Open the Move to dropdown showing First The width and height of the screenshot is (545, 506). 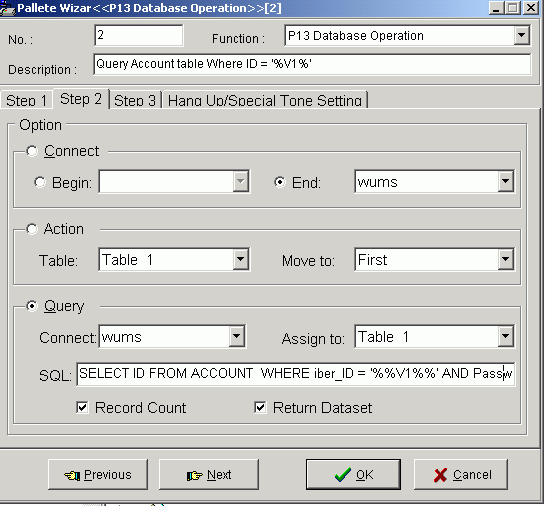point(506,259)
